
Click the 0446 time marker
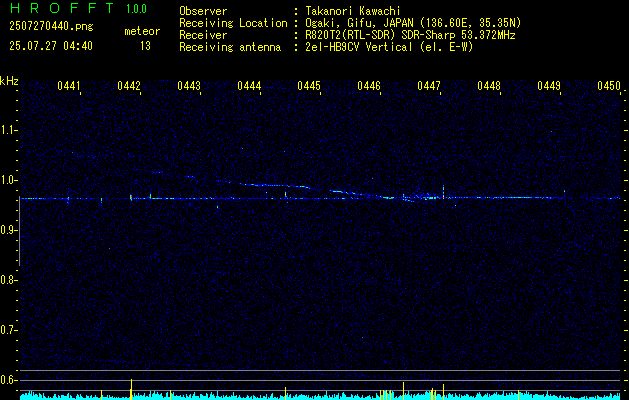point(369,86)
